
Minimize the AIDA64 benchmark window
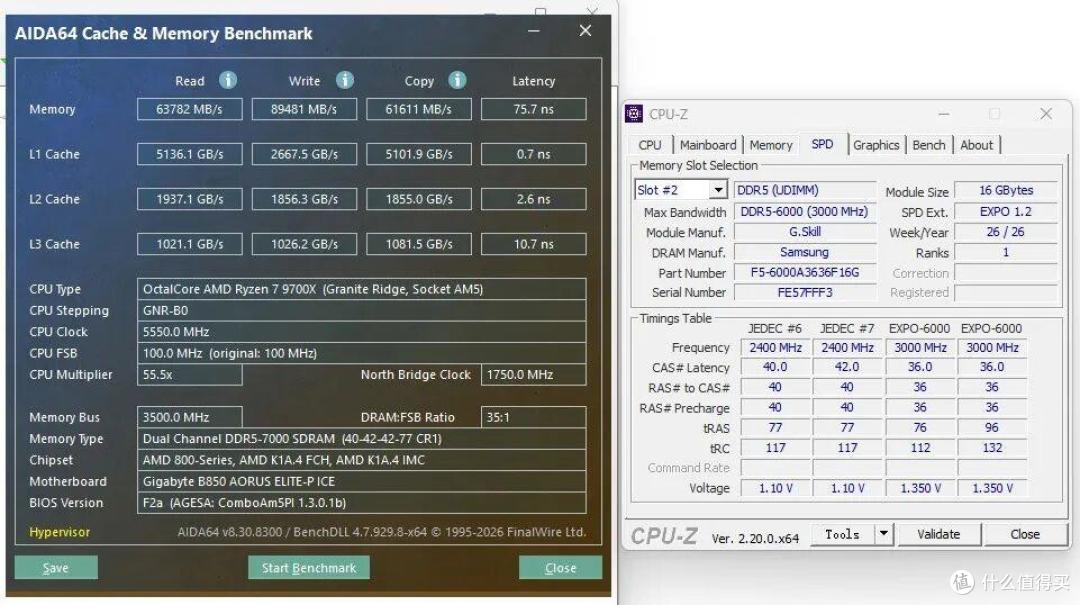(x=534, y=31)
